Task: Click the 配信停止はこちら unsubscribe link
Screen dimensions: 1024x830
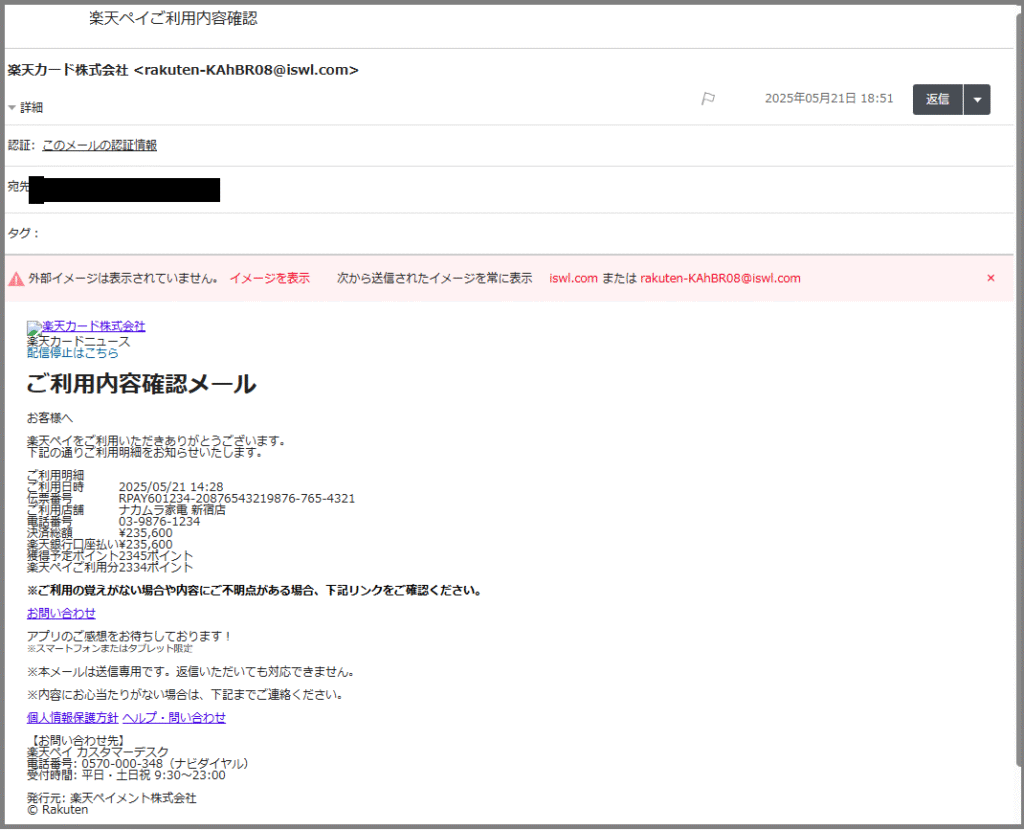Action: 72,353
